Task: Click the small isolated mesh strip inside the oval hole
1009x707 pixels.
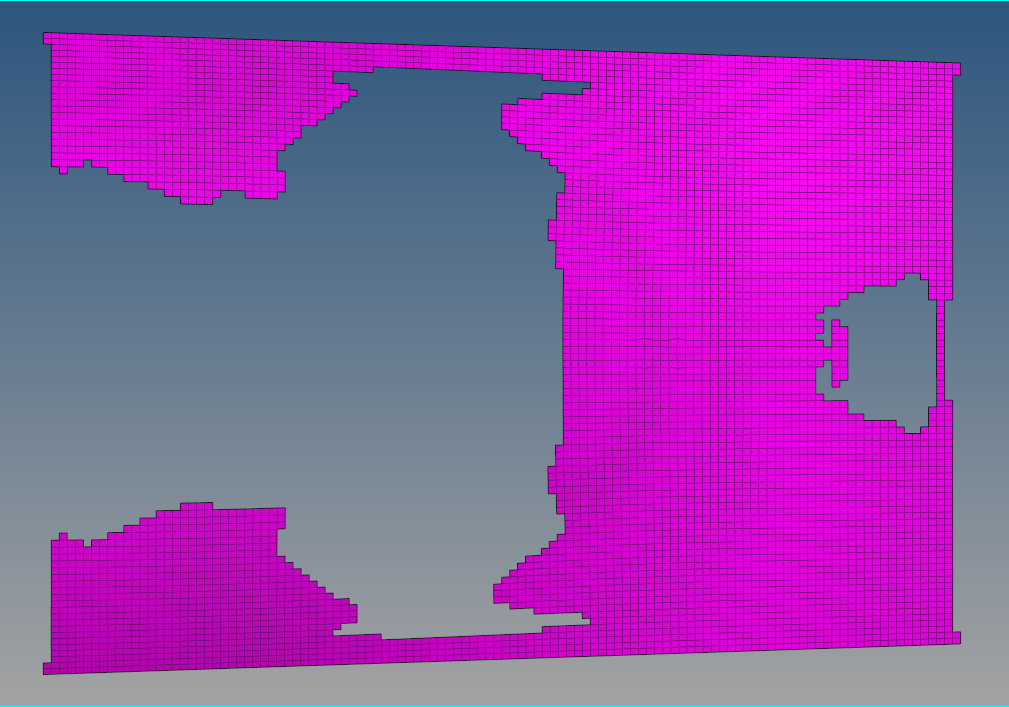Action: coord(841,352)
